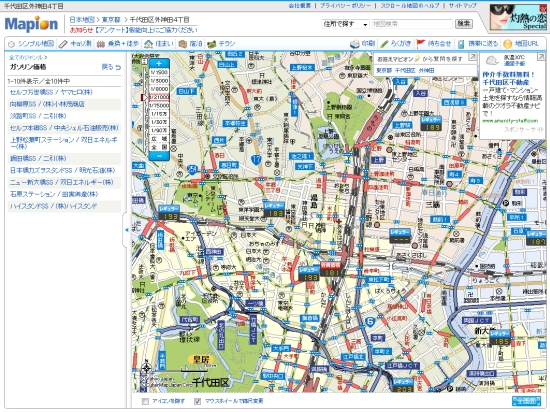
Task: Open the サイトマップ link
Action: point(462,6)
